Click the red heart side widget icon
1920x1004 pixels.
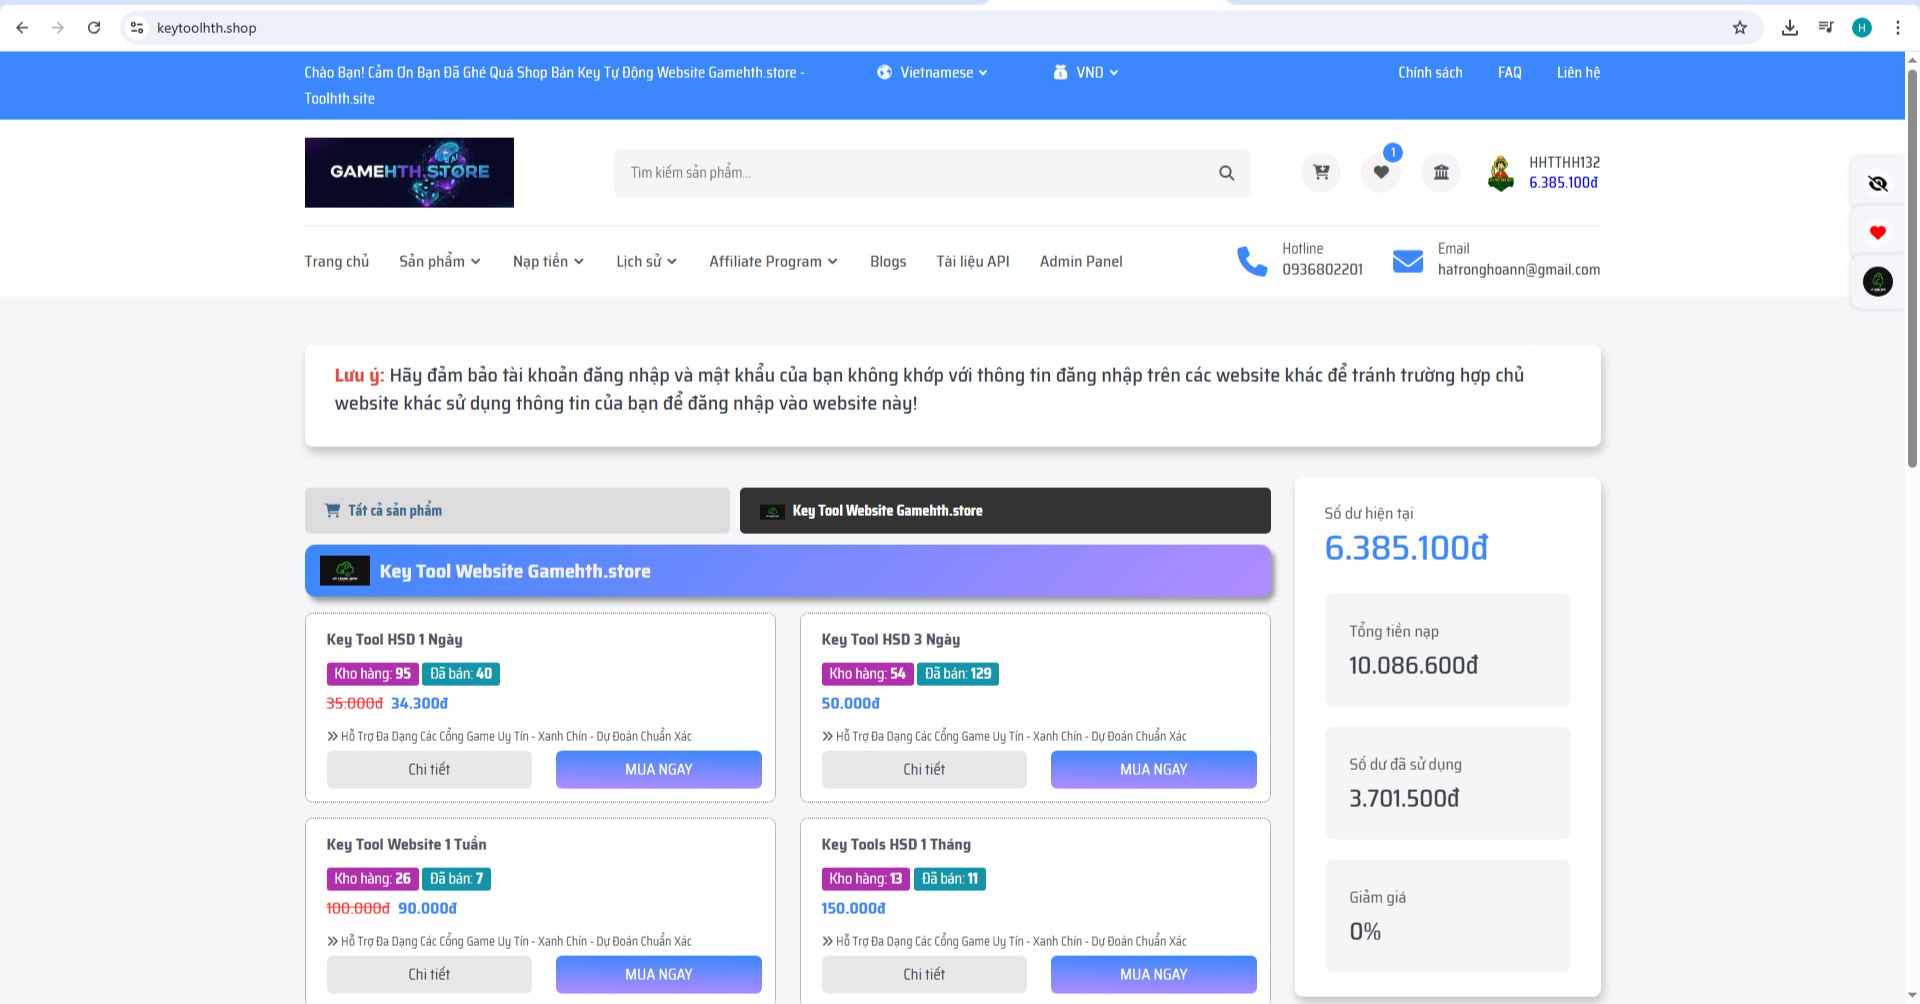coord(1878,233)
